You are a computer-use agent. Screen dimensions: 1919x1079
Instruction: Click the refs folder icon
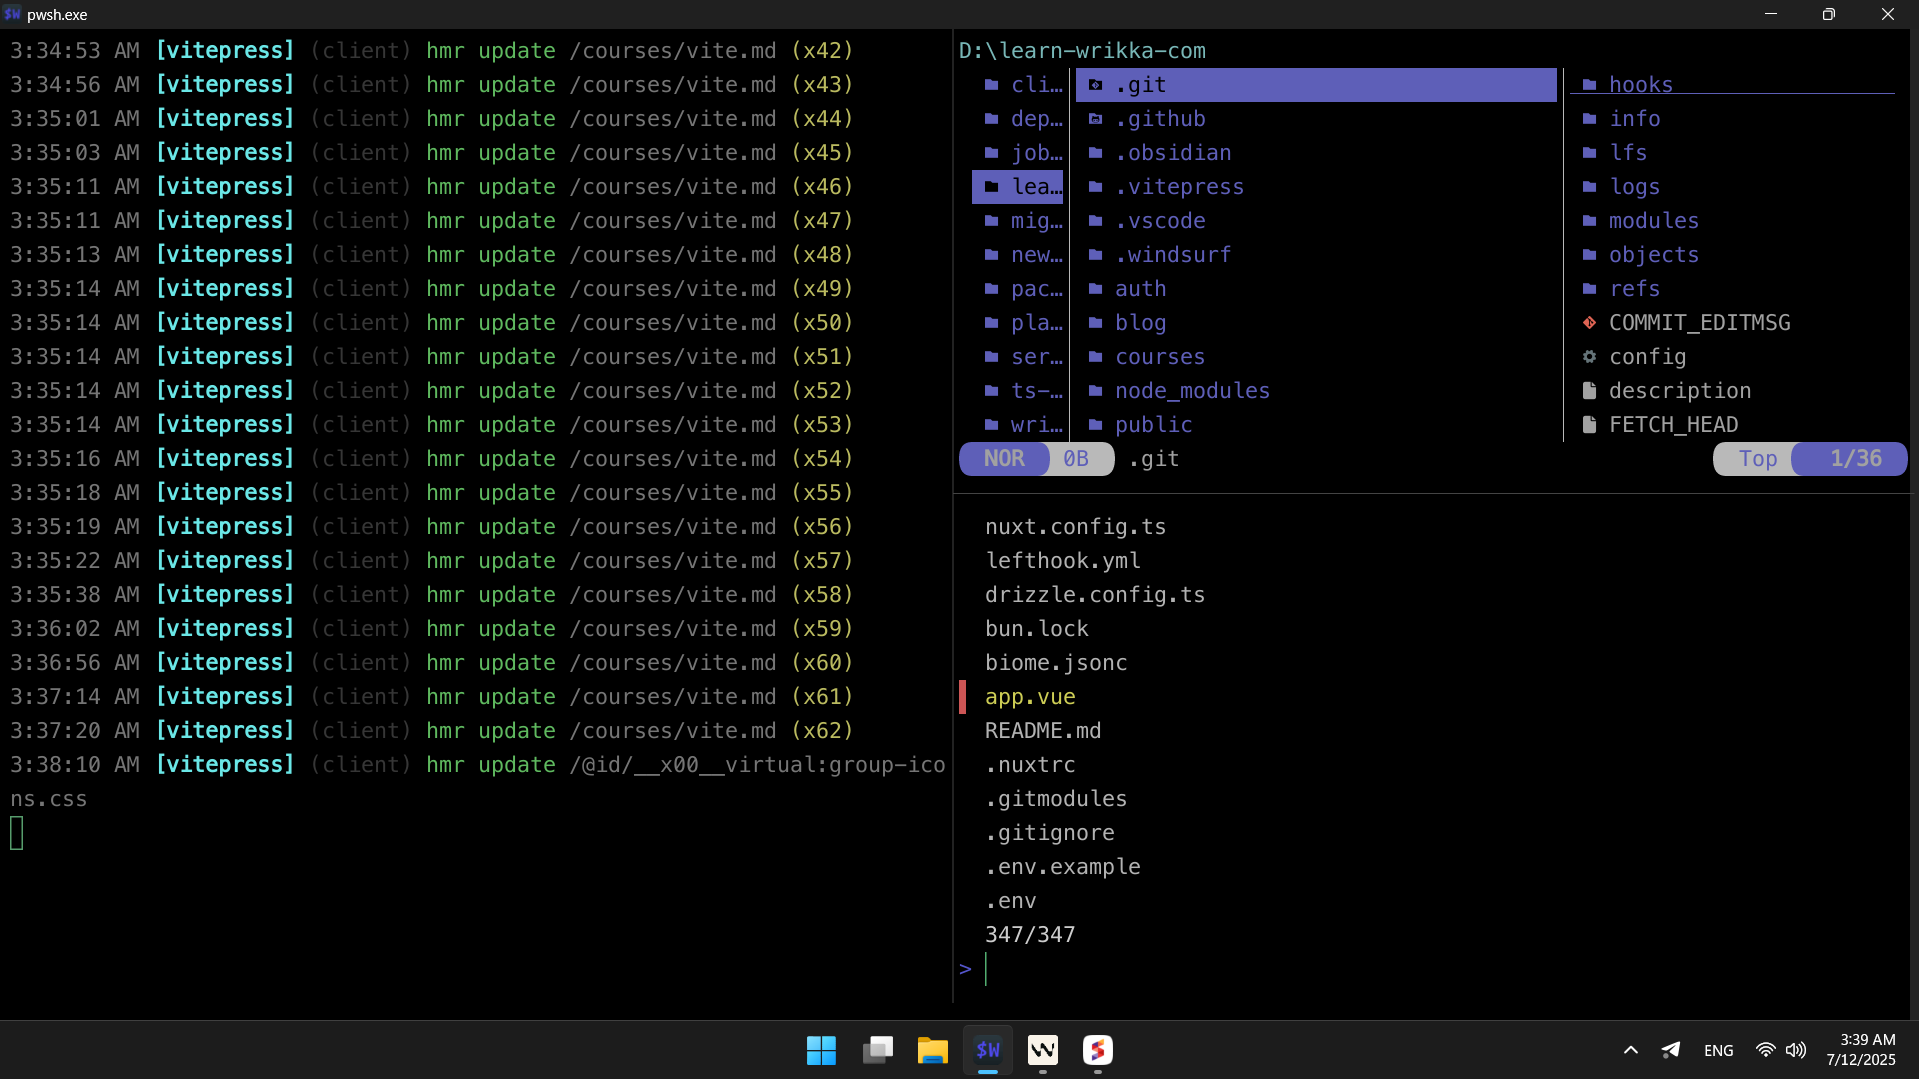point(1590,289)
